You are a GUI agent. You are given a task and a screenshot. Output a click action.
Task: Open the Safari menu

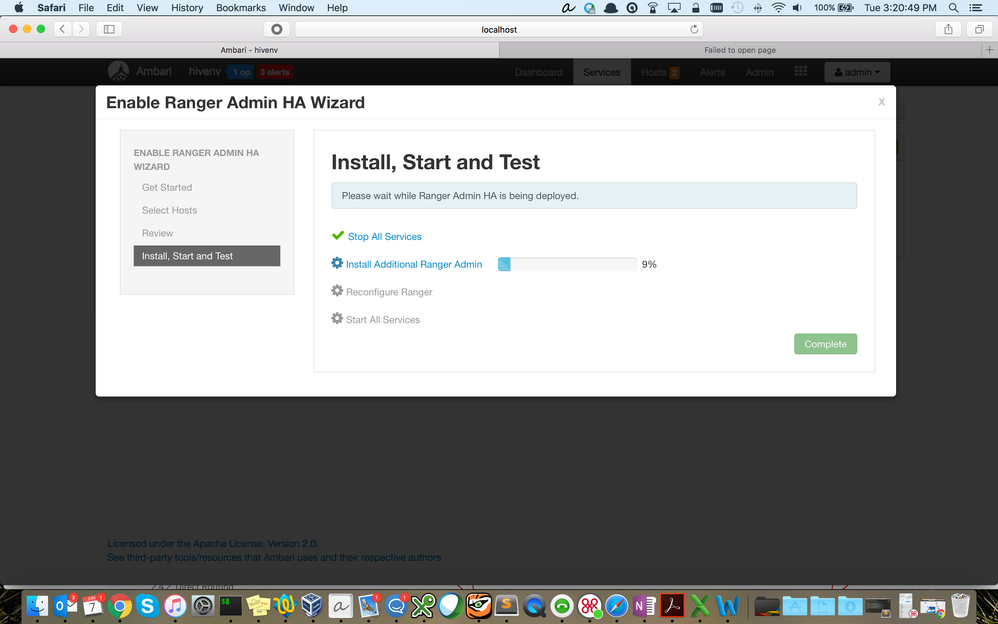pos(51,8)
